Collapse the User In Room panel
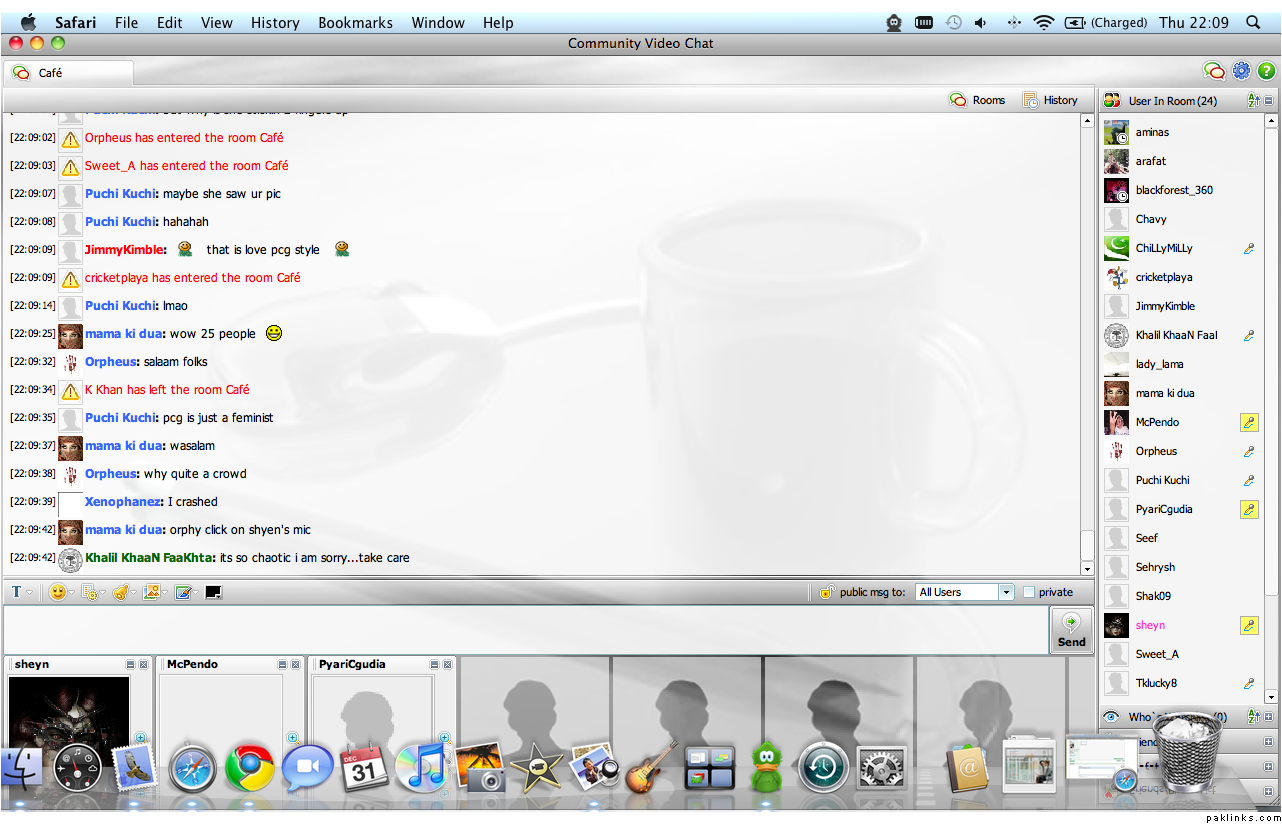 1269,101
